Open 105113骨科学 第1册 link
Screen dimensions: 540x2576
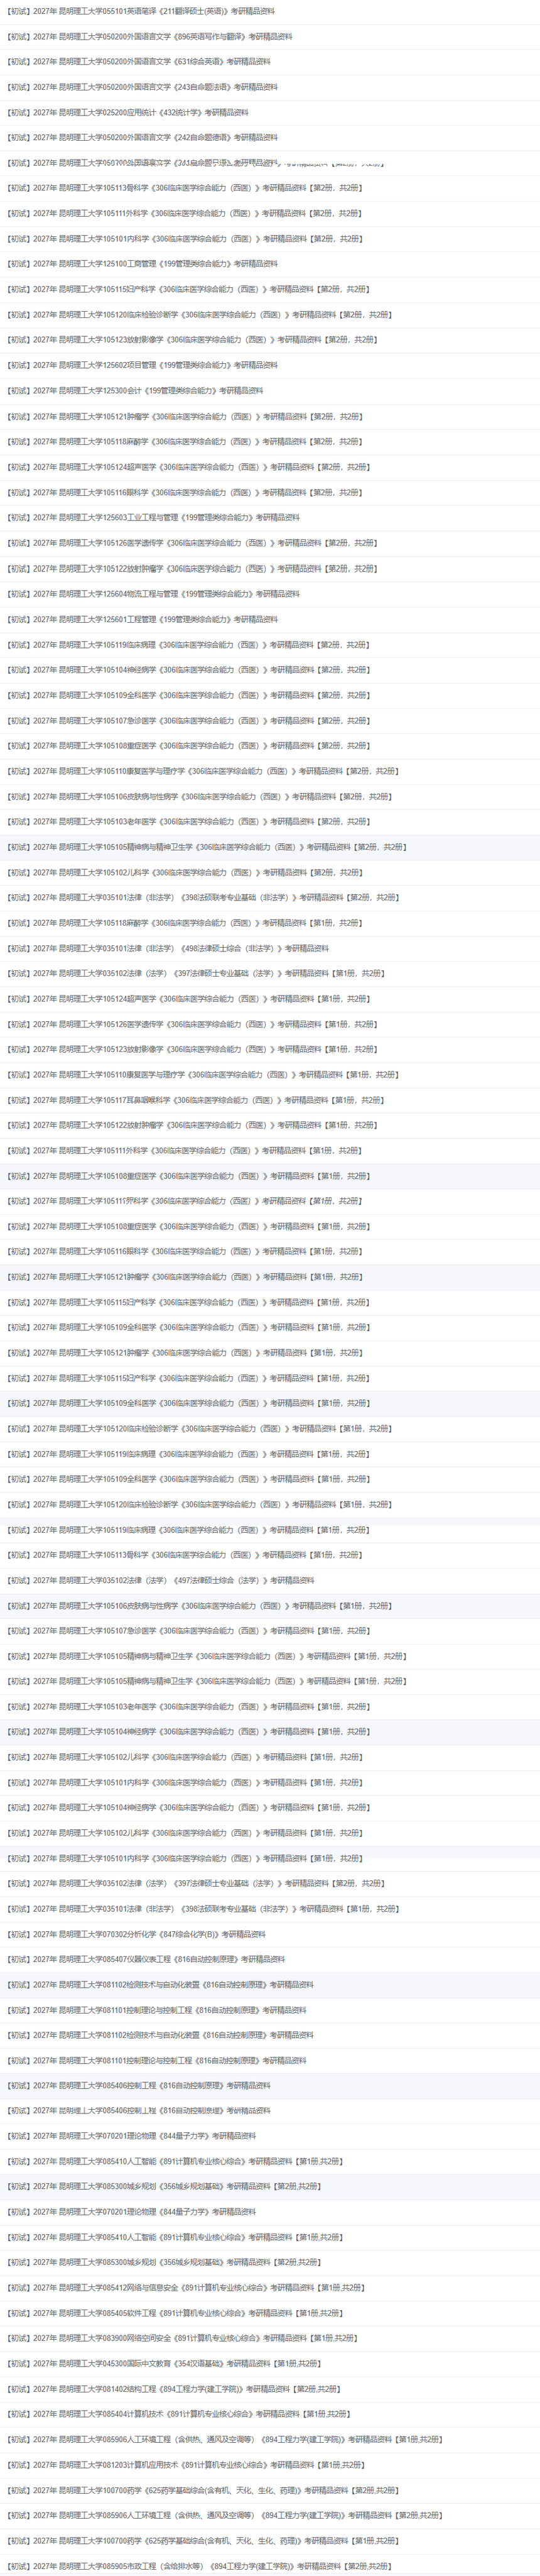tap(185, 1555)
